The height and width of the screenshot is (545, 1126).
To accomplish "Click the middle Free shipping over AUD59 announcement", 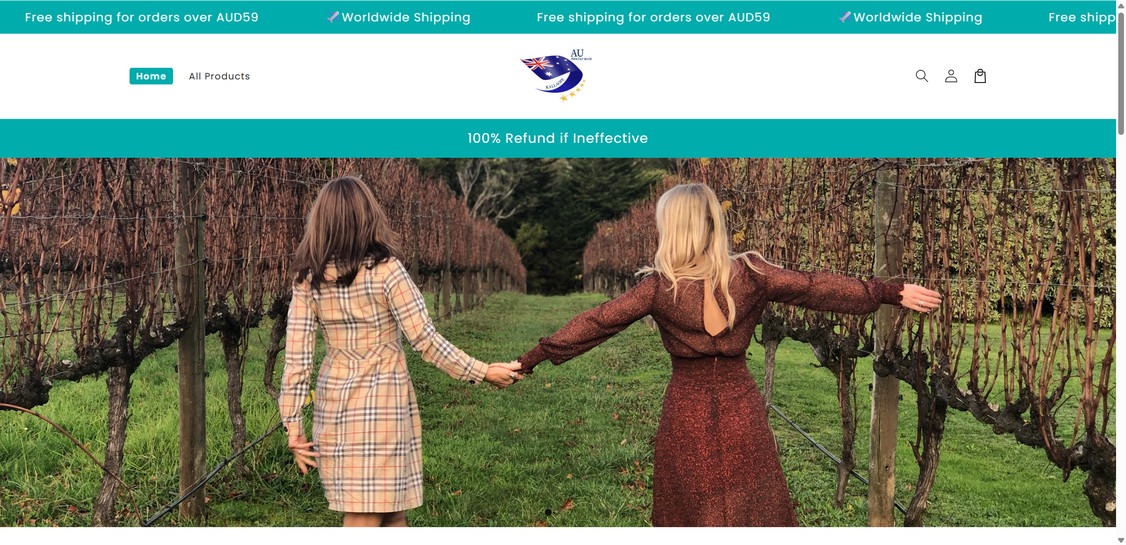I will [653, 17].
